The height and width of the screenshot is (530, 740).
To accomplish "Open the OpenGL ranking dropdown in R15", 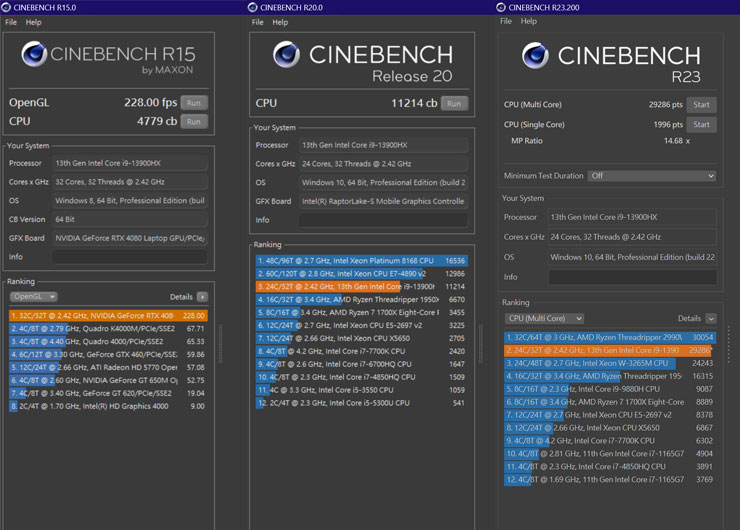I will tap(33, 297).
